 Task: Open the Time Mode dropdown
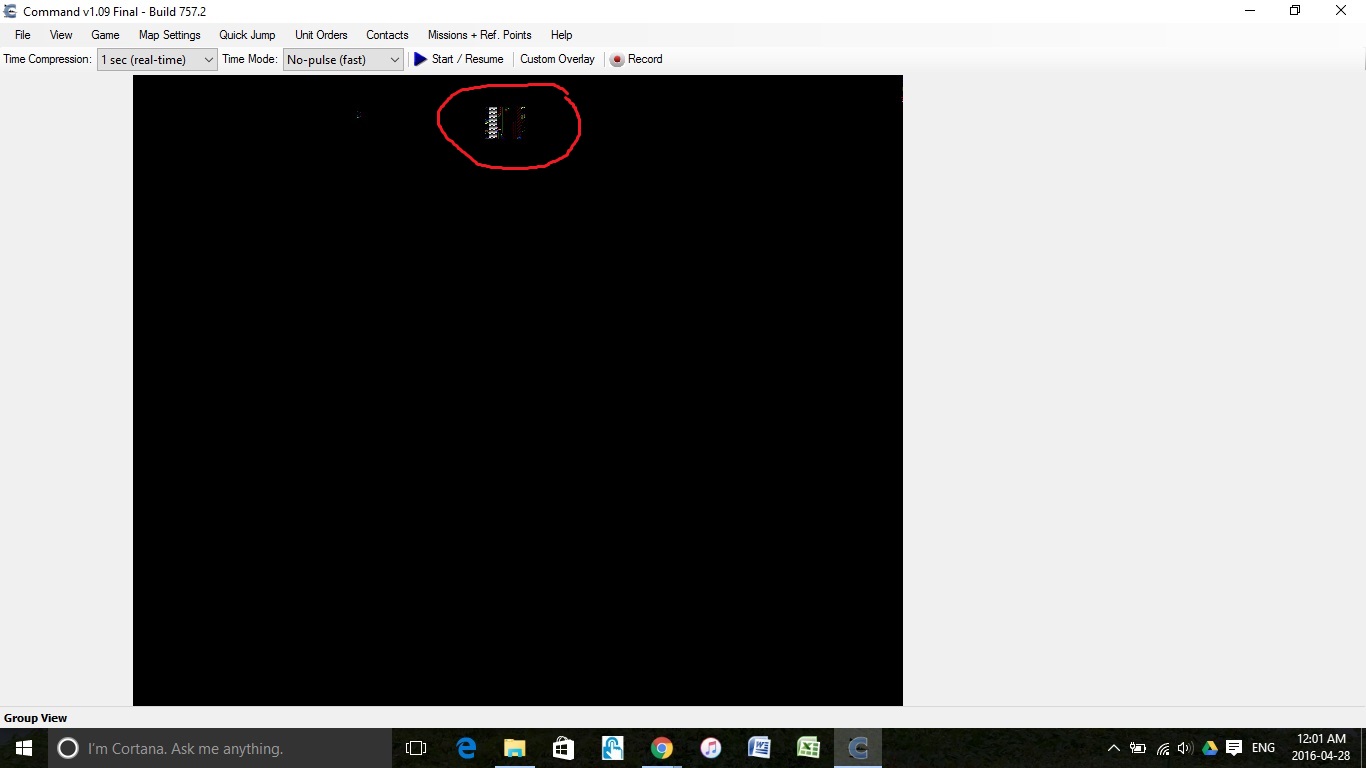pyautogui.click(x=395, y=59)
